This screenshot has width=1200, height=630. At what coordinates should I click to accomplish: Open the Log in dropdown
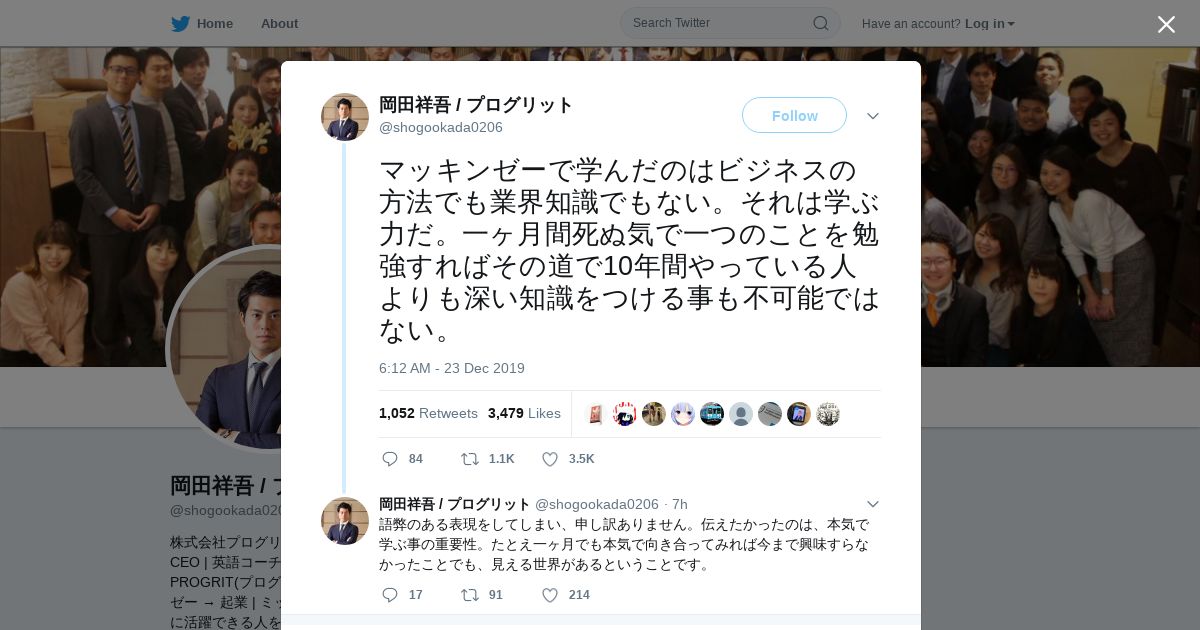pos(989,24)
